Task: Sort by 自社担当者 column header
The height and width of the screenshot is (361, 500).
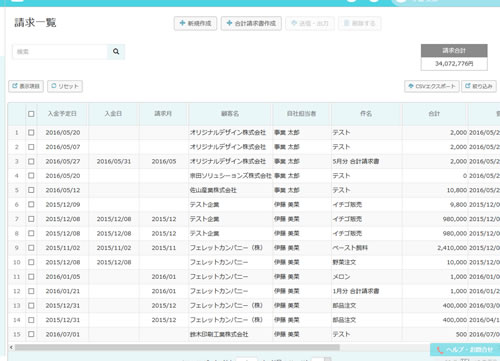Action: pos(302,114)
